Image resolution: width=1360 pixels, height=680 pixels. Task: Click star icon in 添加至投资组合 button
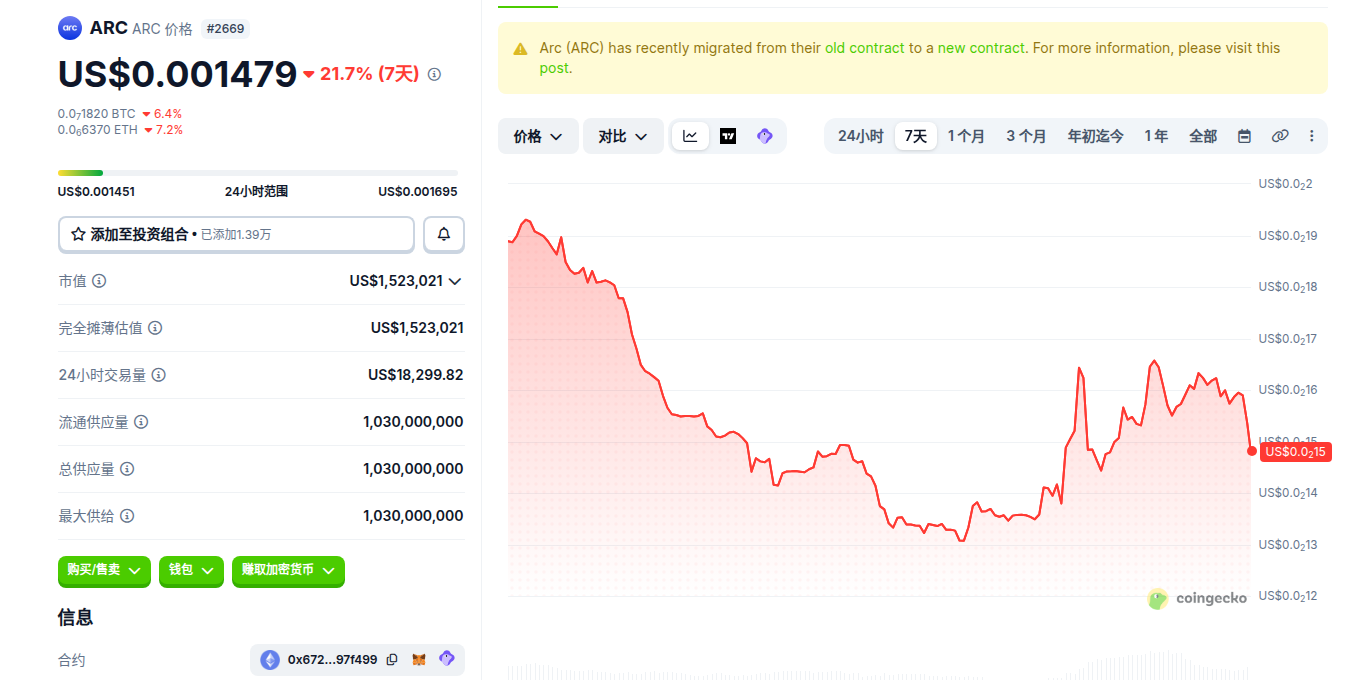click(x=78, y=234)
